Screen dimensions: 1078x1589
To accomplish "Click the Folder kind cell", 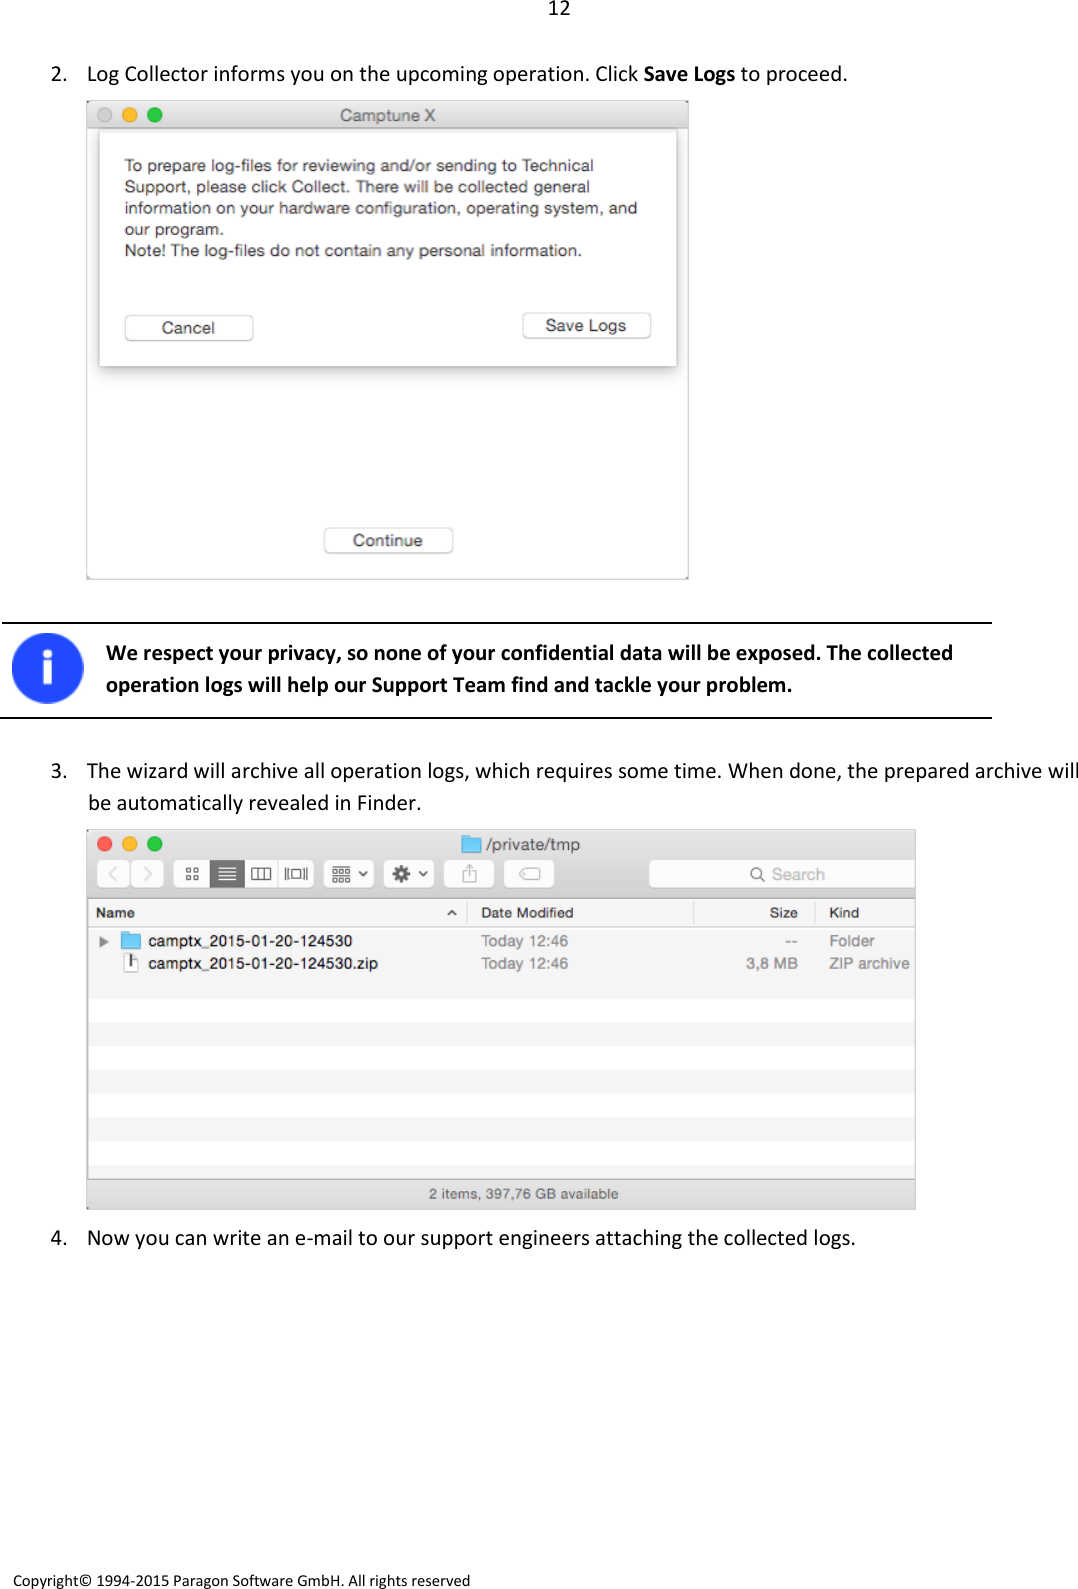I will [851, 941].
